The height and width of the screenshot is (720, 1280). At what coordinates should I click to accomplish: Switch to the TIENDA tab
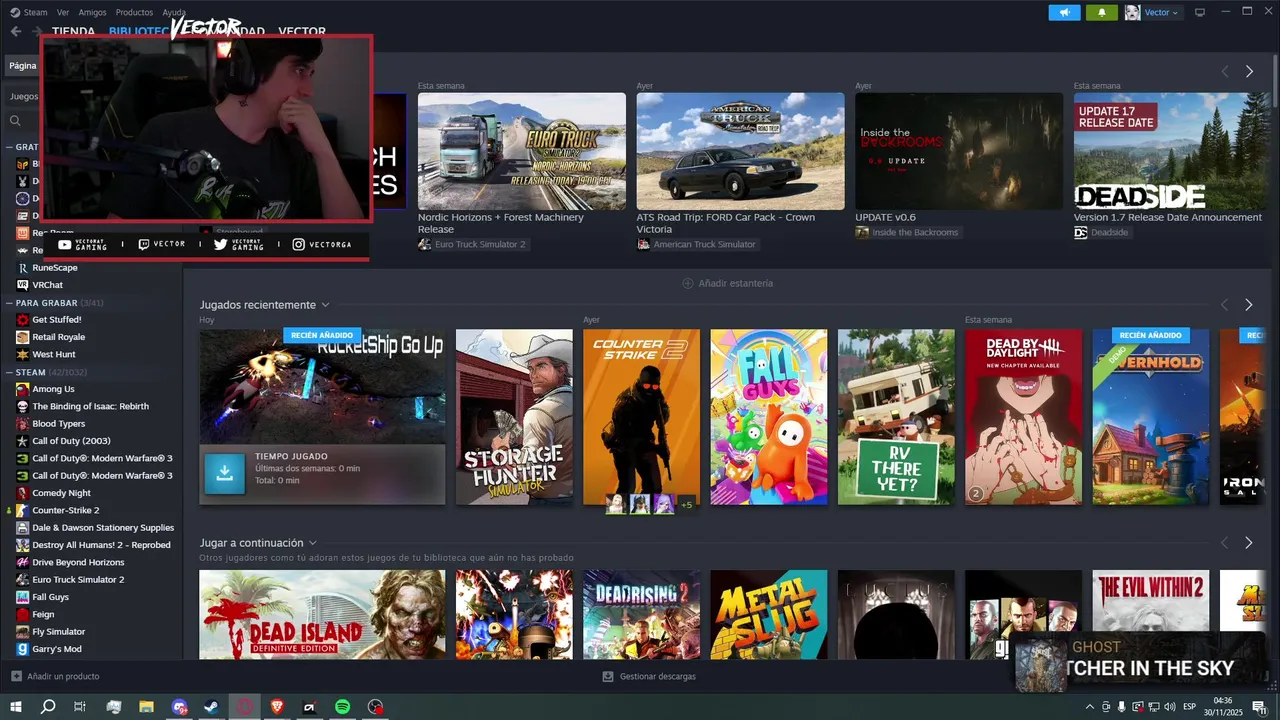pyautogui.click(x=73, y=32)
